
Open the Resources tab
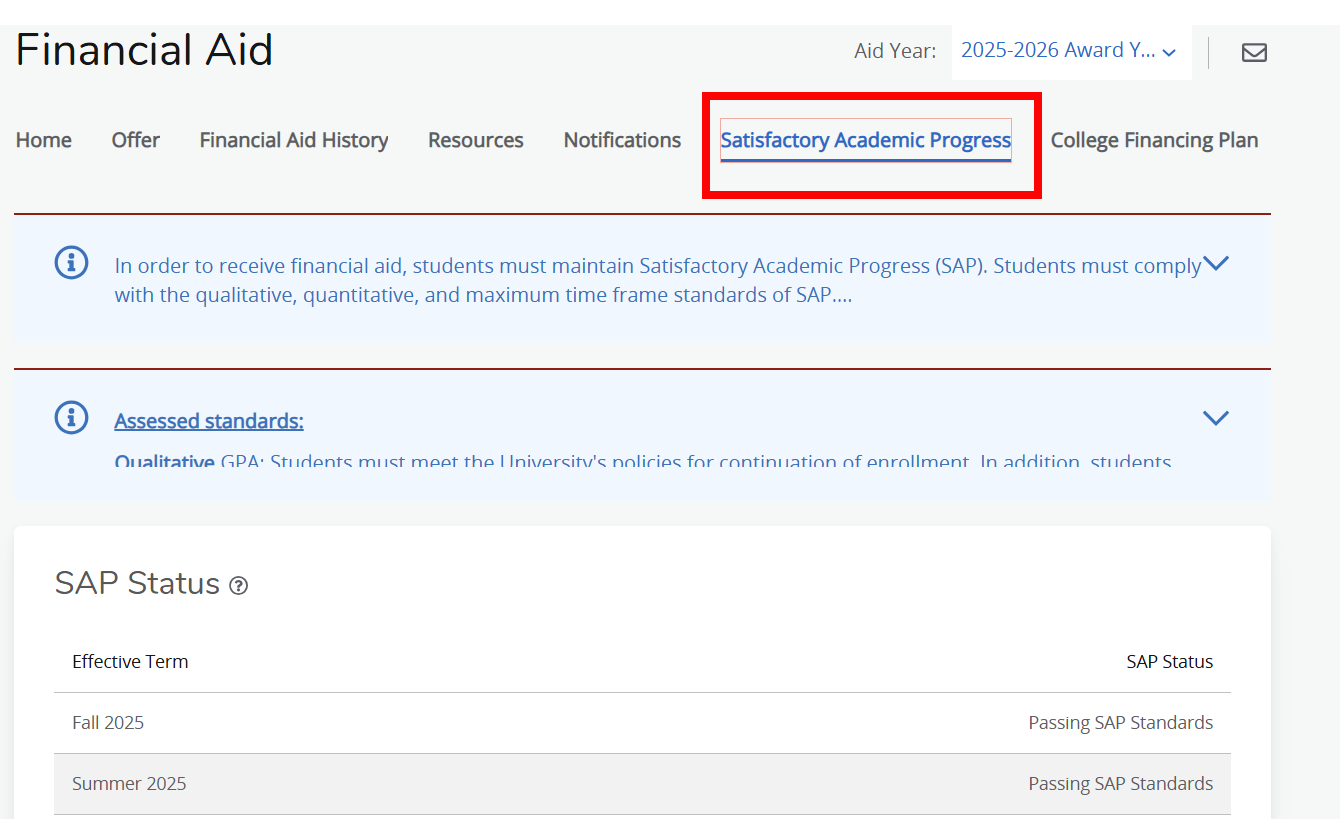[x=475, y=140]
